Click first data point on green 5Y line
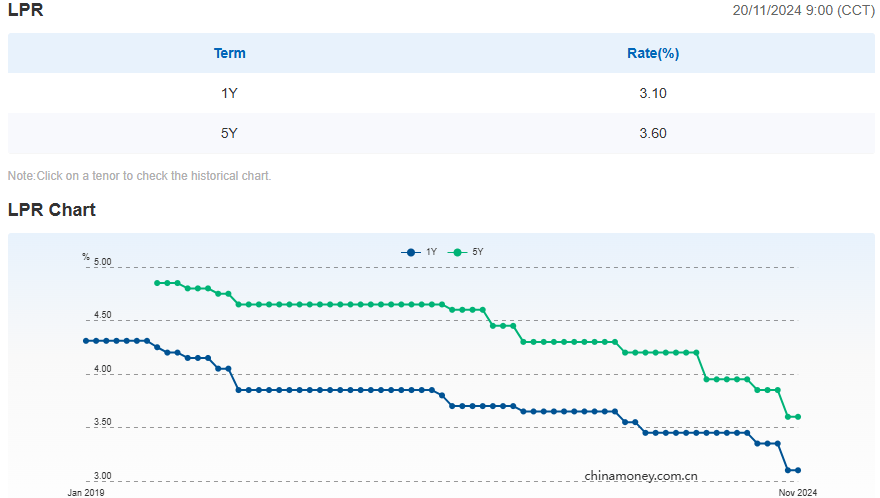Viewport: 880px width, 498px height. tap(157, 283)
